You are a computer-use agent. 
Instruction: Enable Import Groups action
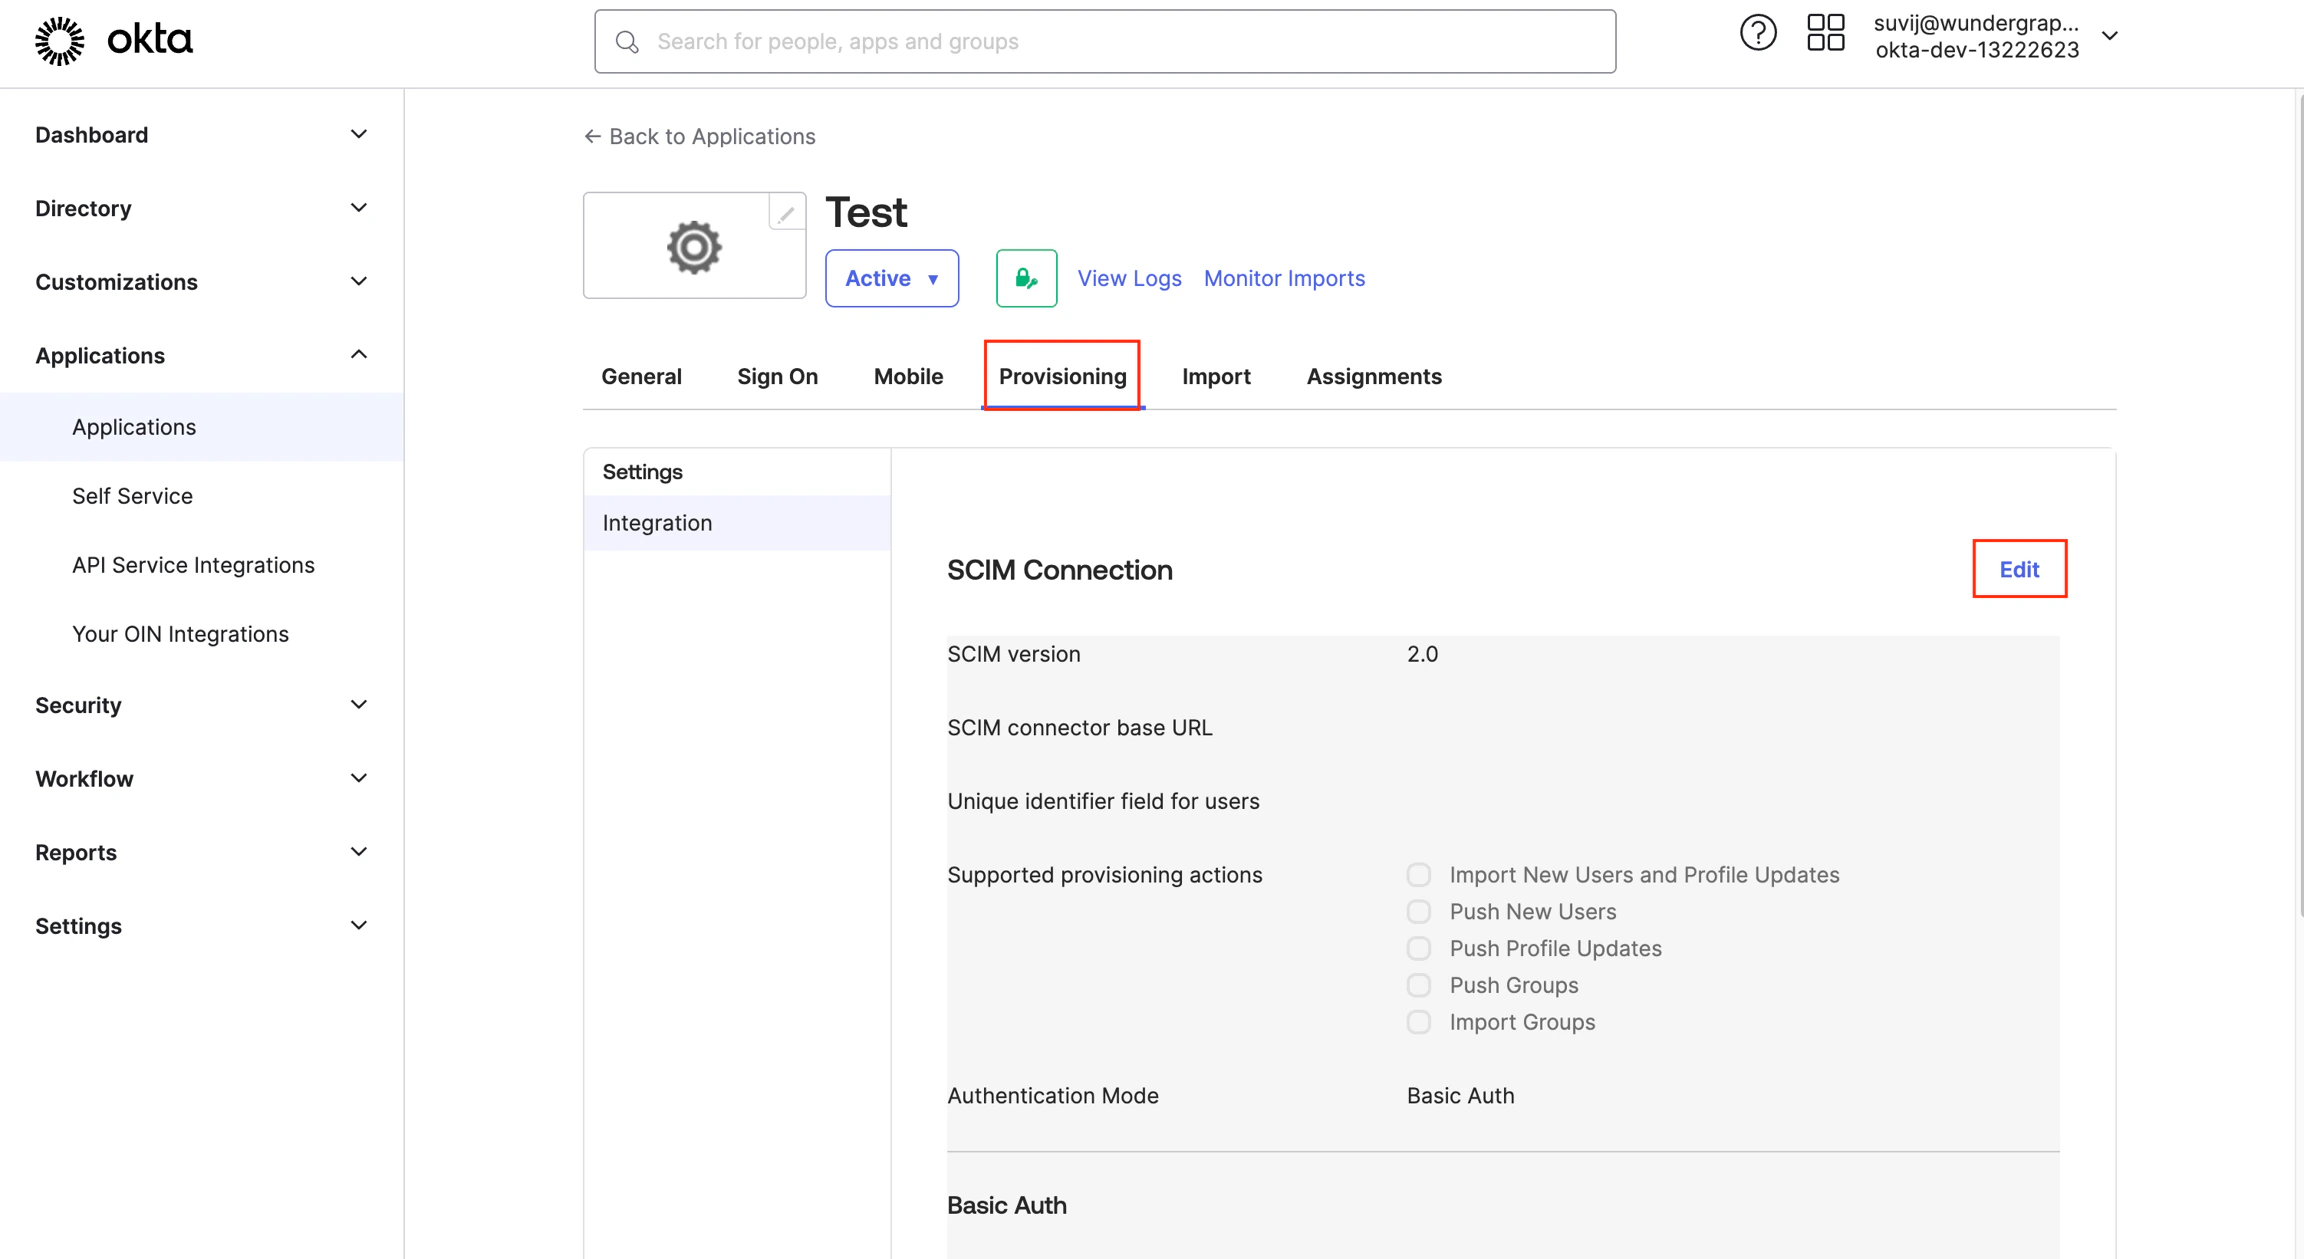(x=1419, y=1022)
